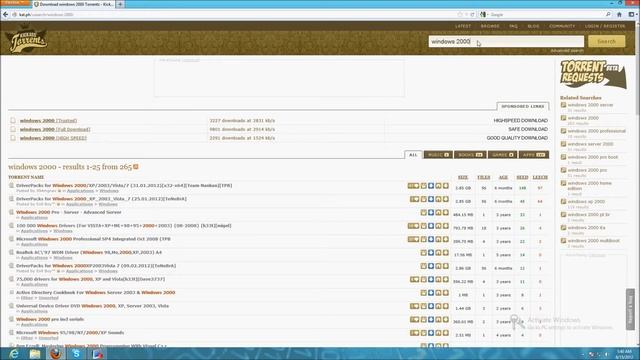640x360 pixels.
Task: Open comments icon on 75,000 drivers row
Action: point(414,279)
